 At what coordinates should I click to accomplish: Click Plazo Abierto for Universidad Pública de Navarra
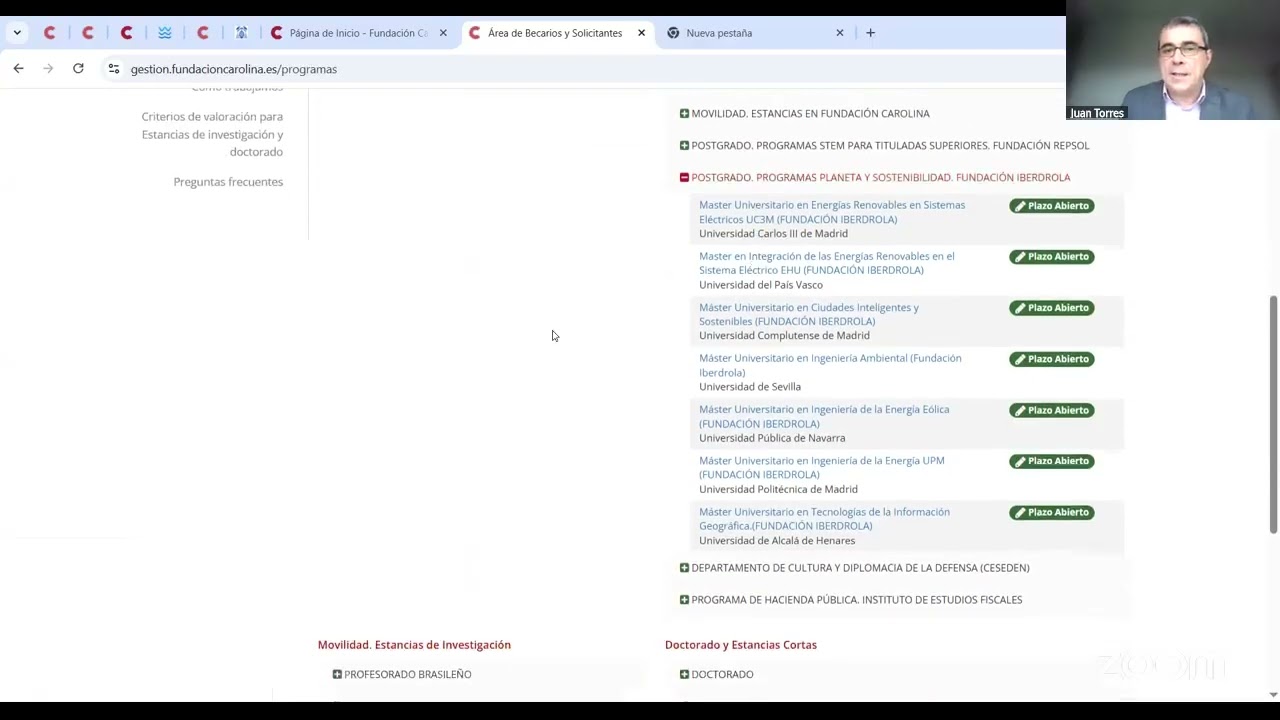1052,410
